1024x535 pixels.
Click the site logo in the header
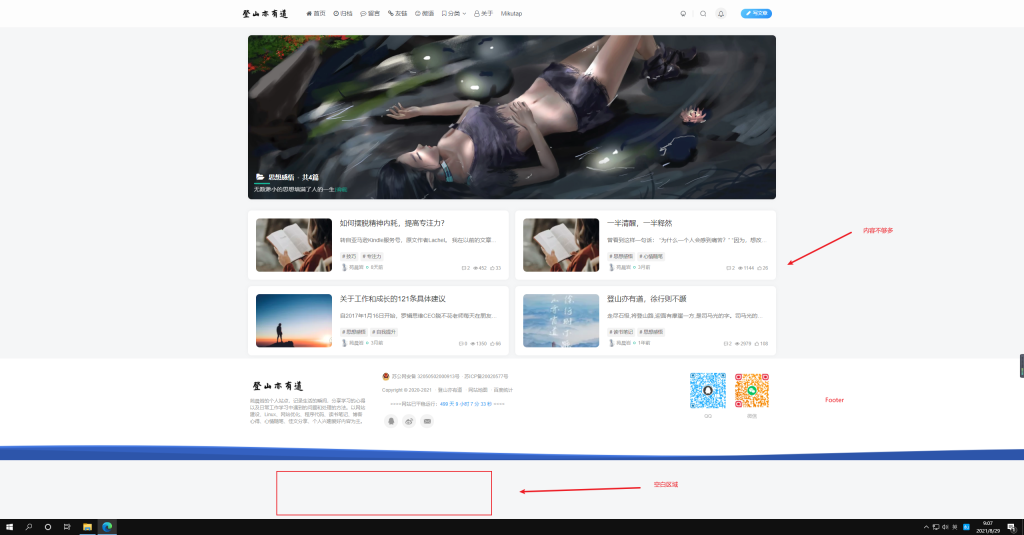[265, 14]
